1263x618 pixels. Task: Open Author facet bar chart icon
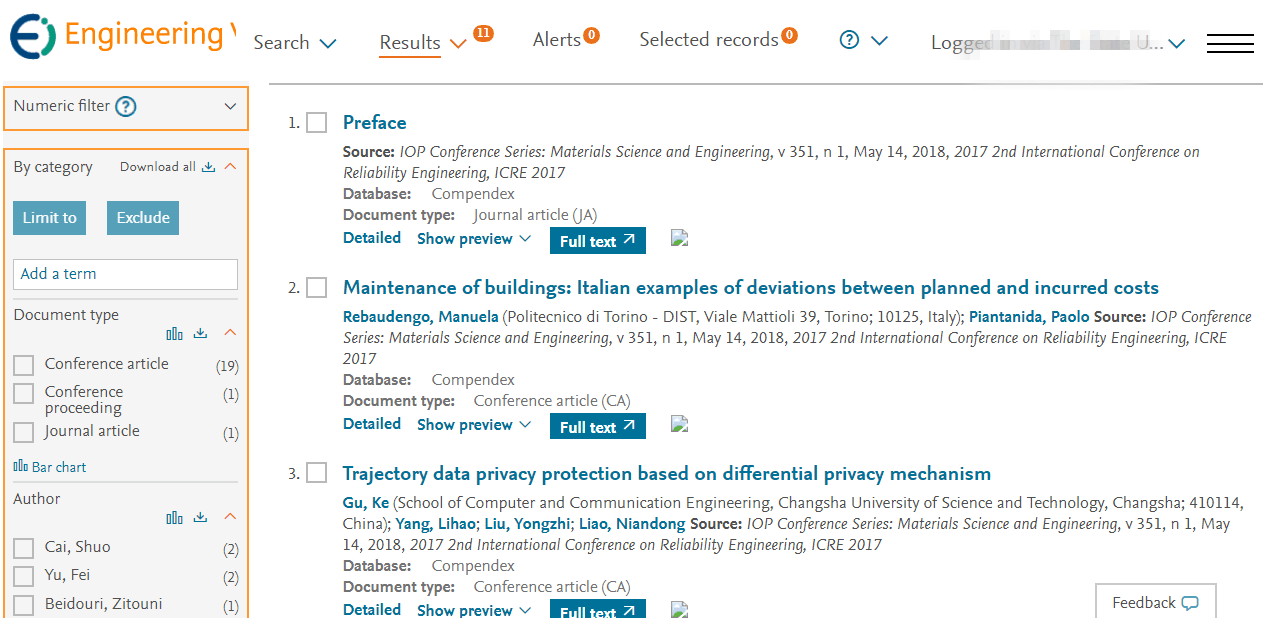(175, 517)
